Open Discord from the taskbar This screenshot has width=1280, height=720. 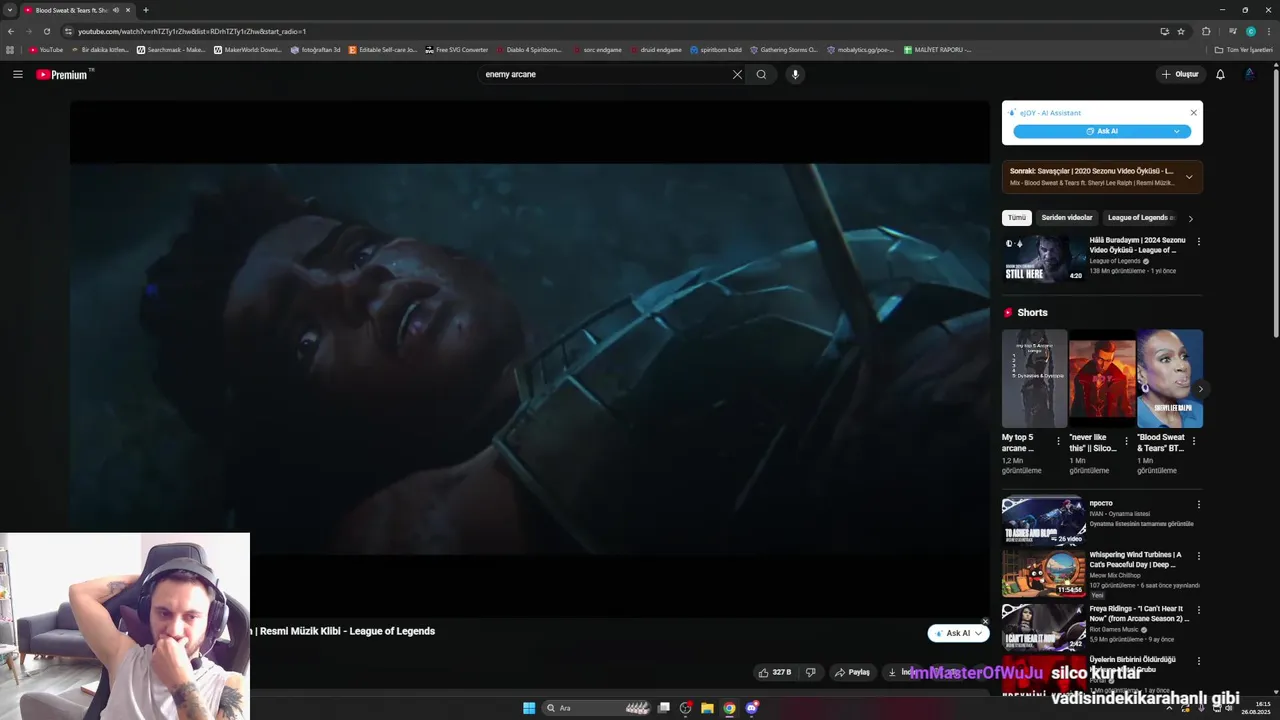[751, 708]
